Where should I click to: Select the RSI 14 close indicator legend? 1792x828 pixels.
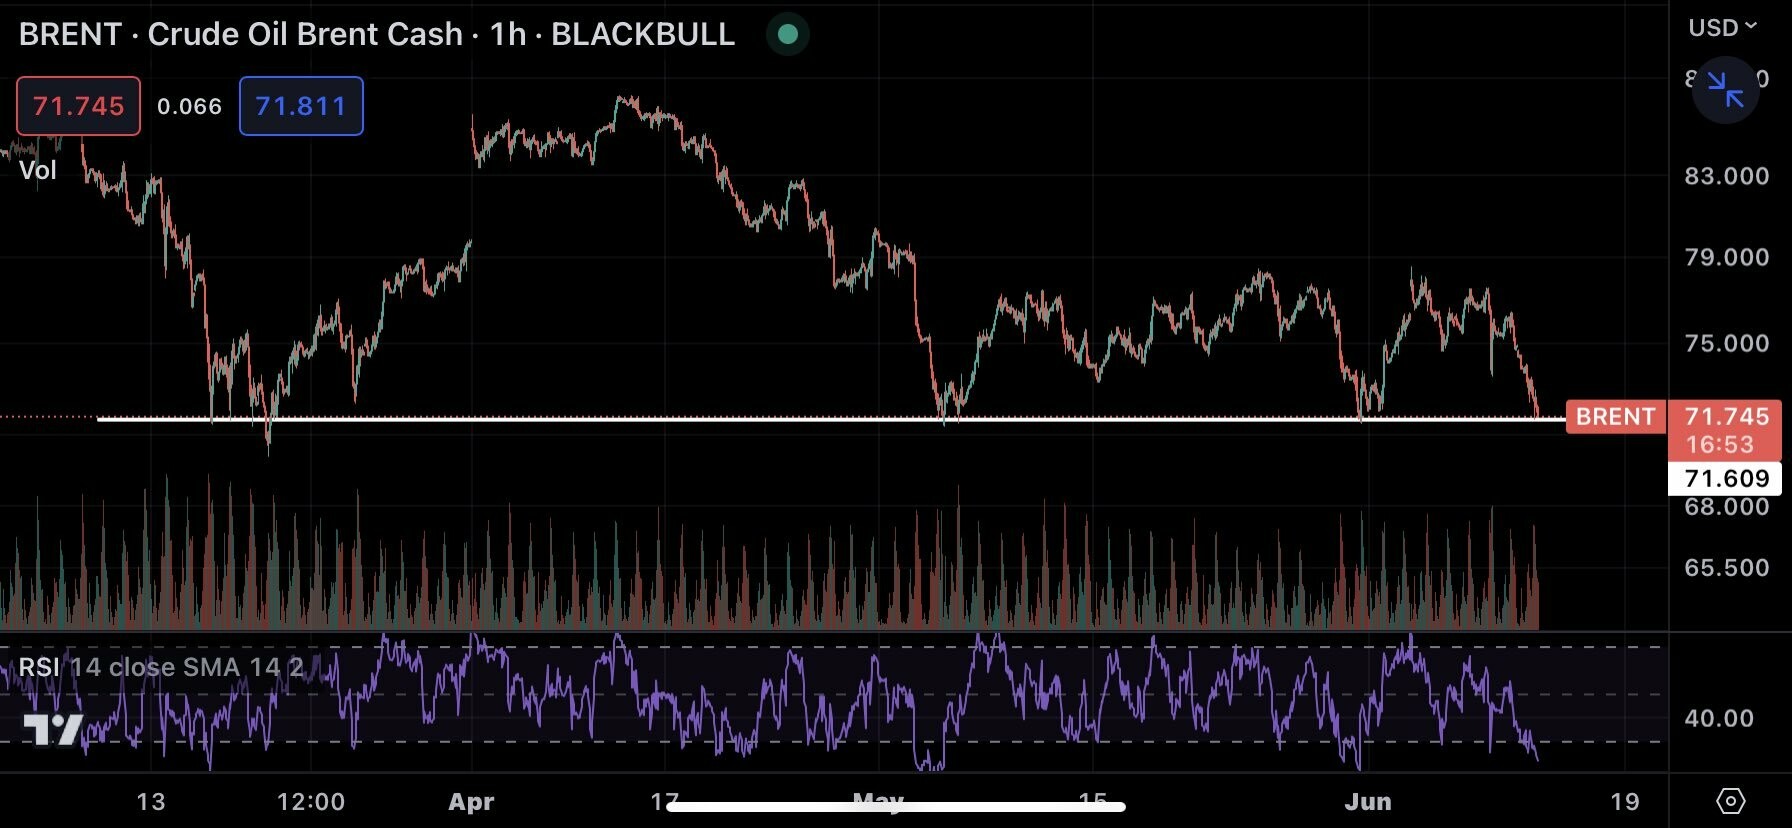coord(160,667)
